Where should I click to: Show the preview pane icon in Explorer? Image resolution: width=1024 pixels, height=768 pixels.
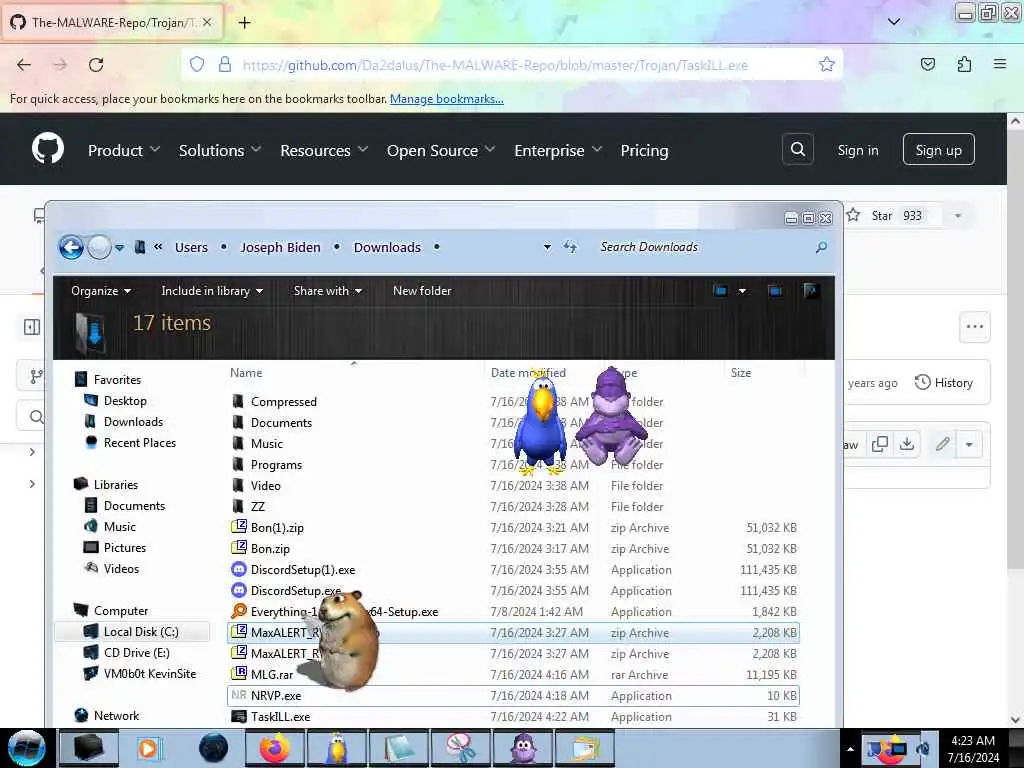point(775,291)
